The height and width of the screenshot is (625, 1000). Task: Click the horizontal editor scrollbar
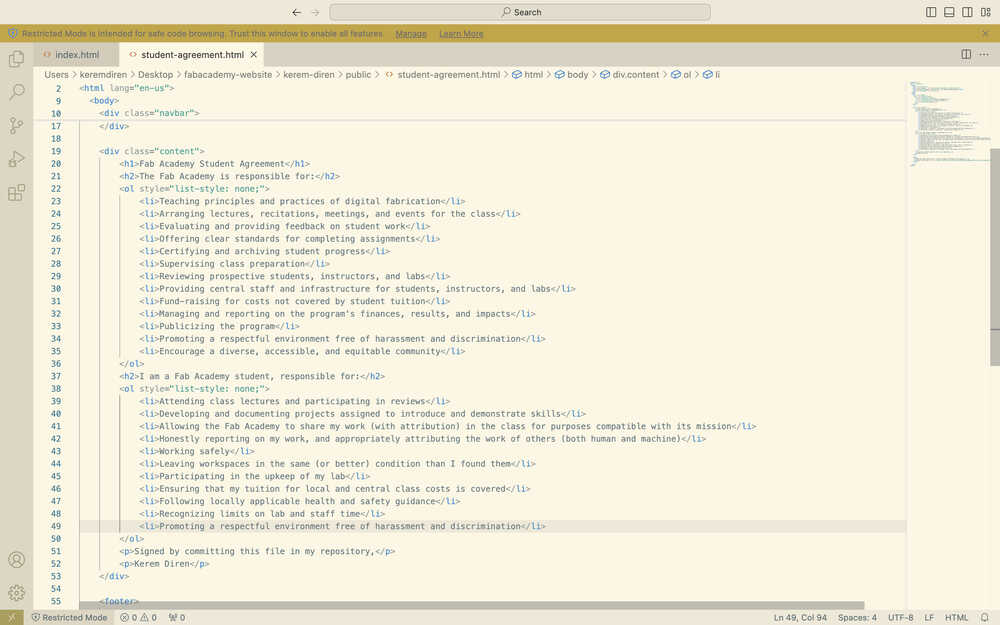tap(472, 605)
